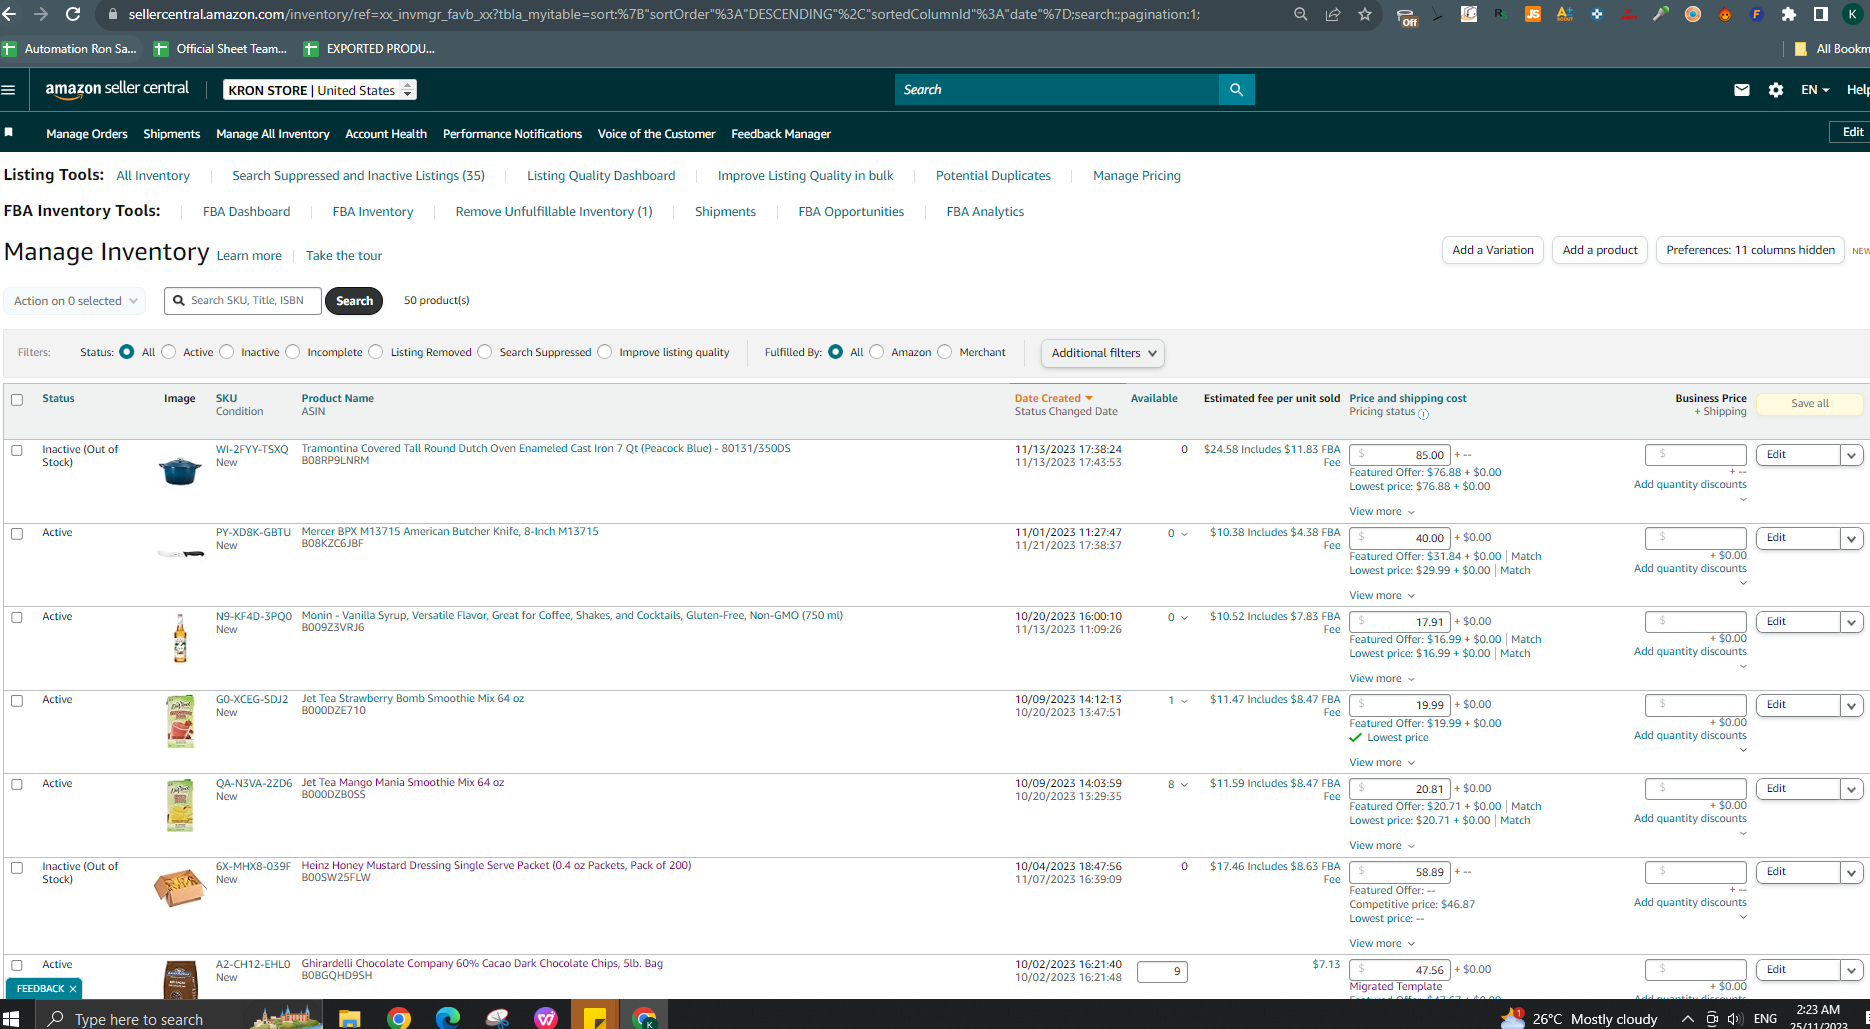Go to the Amazon Seller Central home logo

coord(117,89)
